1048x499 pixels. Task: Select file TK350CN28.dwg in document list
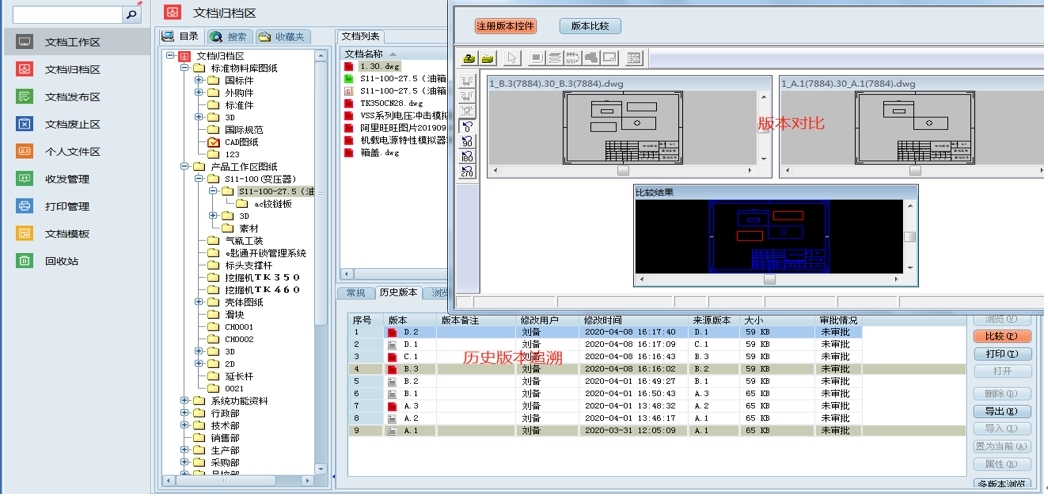pos(392,104)
